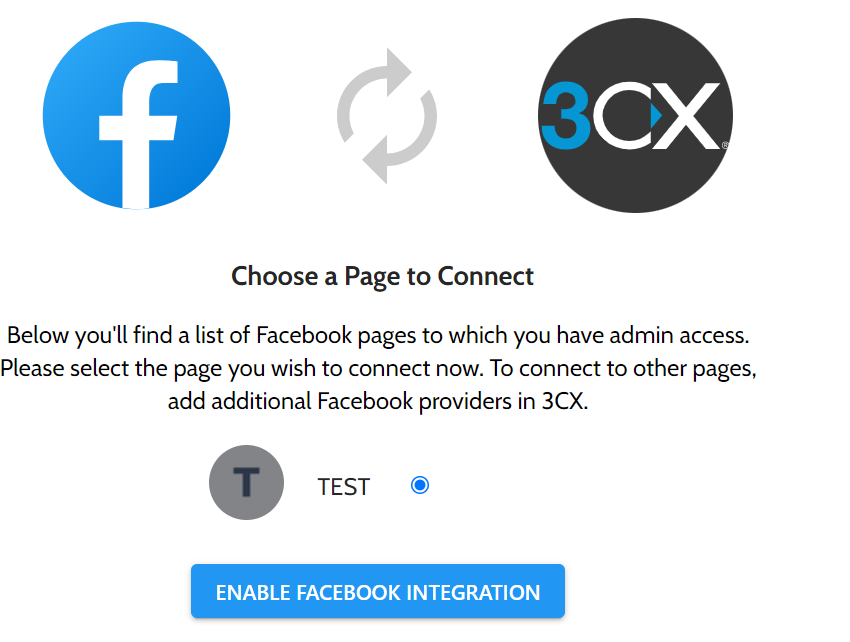This screenshot has height=642, width=850.
Task: Click the TEST page name label
Action: [x=344, y=487]
